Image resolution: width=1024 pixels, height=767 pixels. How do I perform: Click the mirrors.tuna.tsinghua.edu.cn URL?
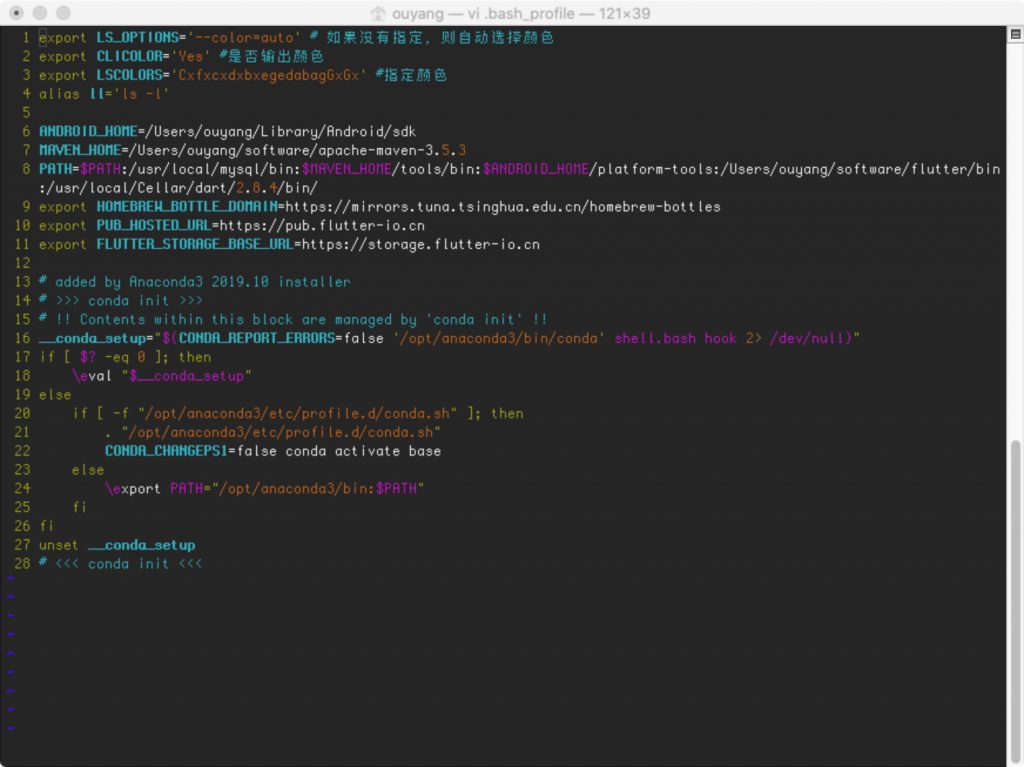(503, 207)
